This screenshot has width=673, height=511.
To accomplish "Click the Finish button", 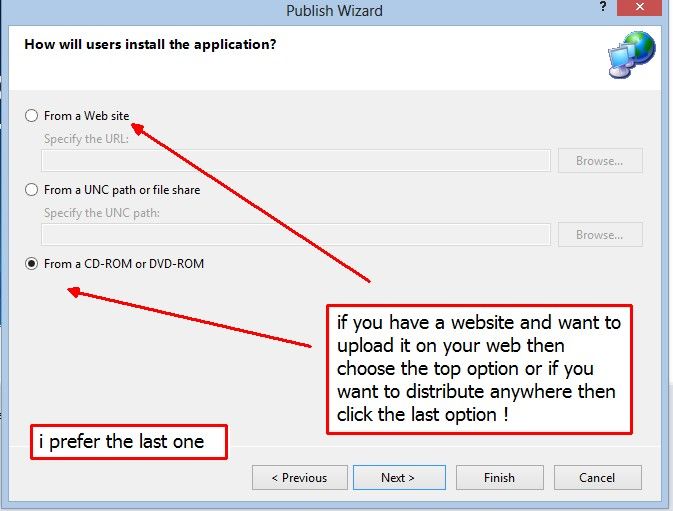I will pyautogui.click(x=500, y=478).
